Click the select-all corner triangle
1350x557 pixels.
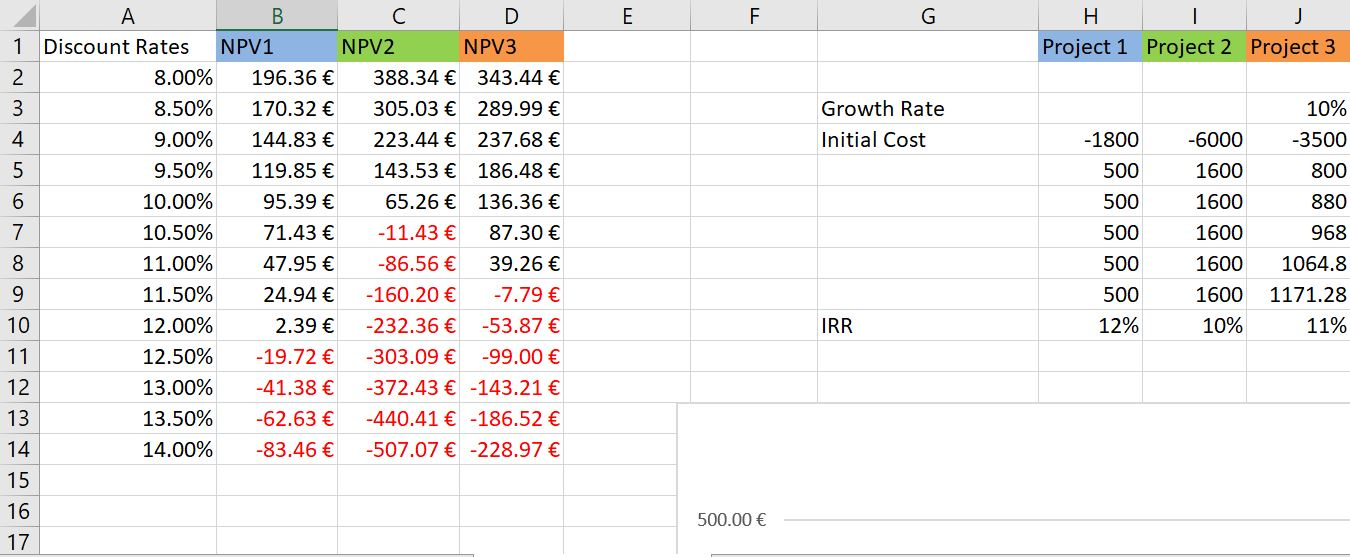[x=19, y=15]
